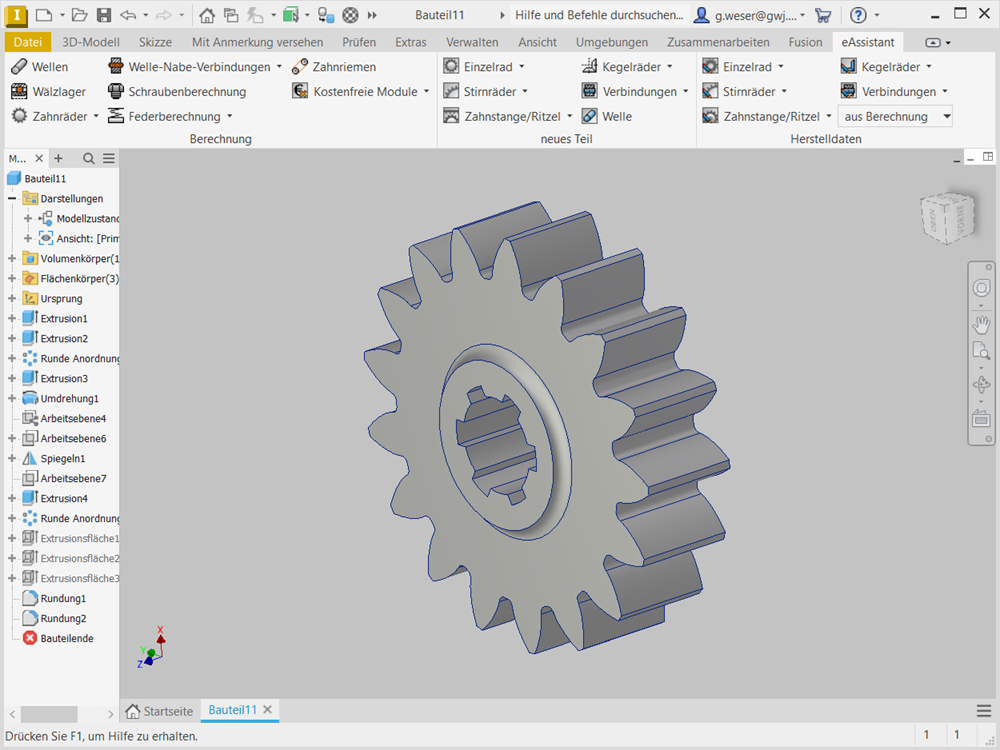
Task: Click the Welle icon under neues Teil
Action: (590, 117)
